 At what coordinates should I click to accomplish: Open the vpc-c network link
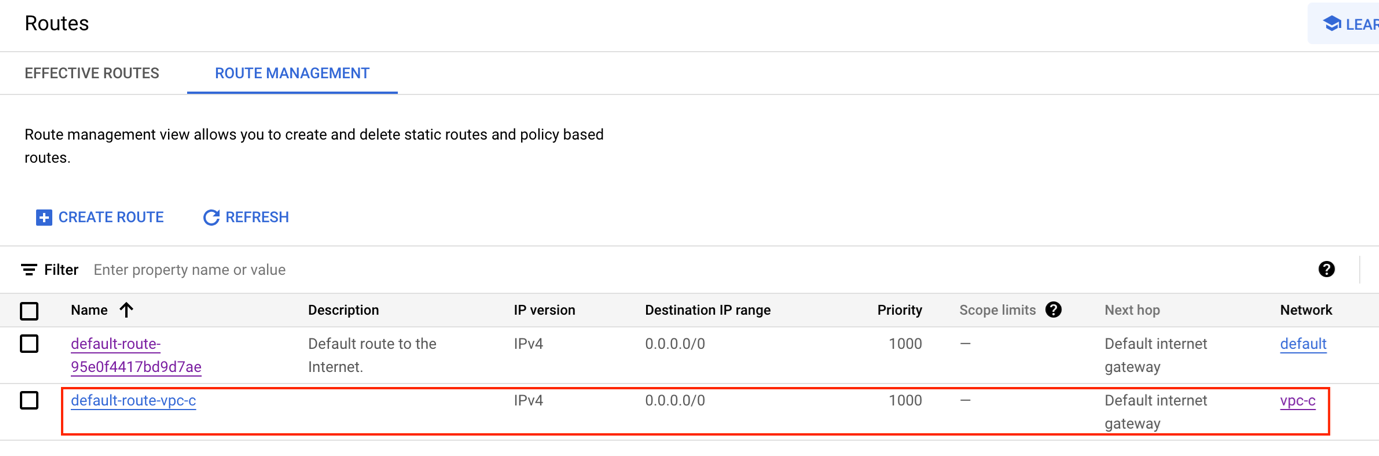click(x=1297, y=400)
